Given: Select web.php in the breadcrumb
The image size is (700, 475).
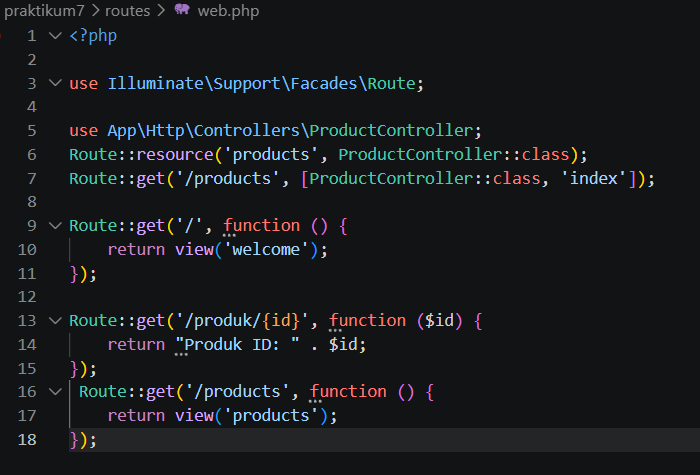Looking at the screenshot, I should pyautogui.click(x=228, y=10).
